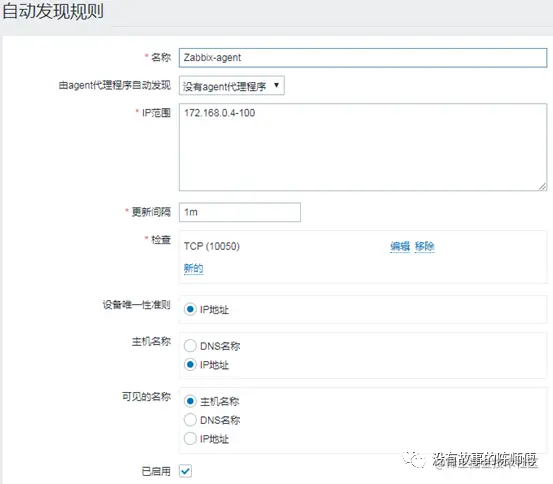This screenshot has height=484, width=553.
Task: Select DNS名称 radio under 主机名称
Action: tap(190, 346)
